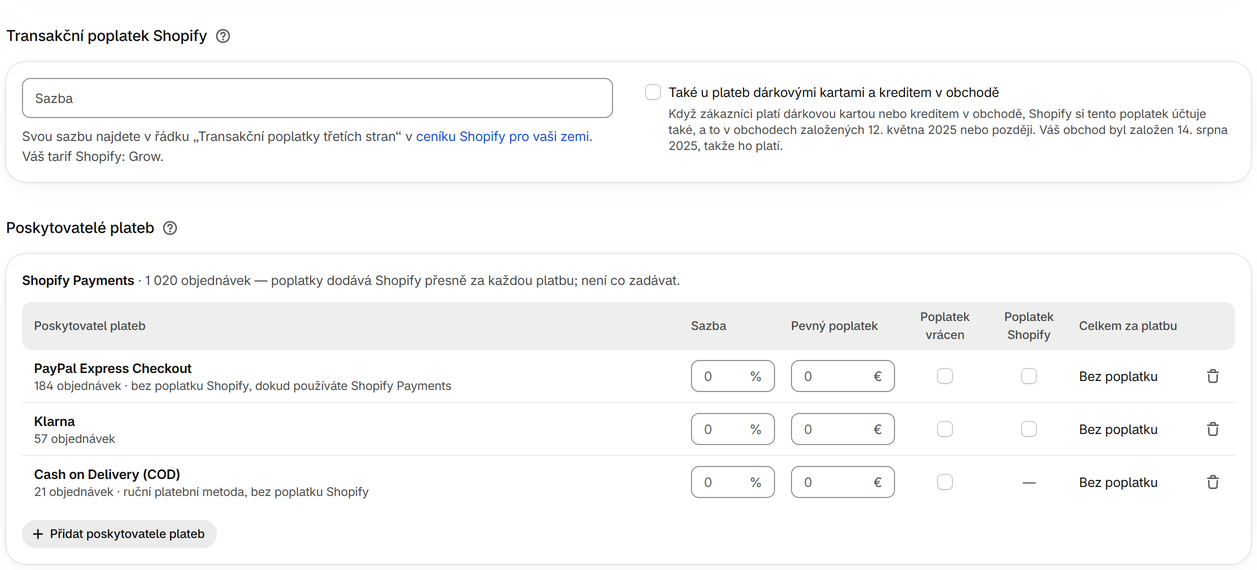Tick Poplatek vrácen checkbox for Klarna
This screenshot has height=570, width=1257.
click(x=945, y=429)
